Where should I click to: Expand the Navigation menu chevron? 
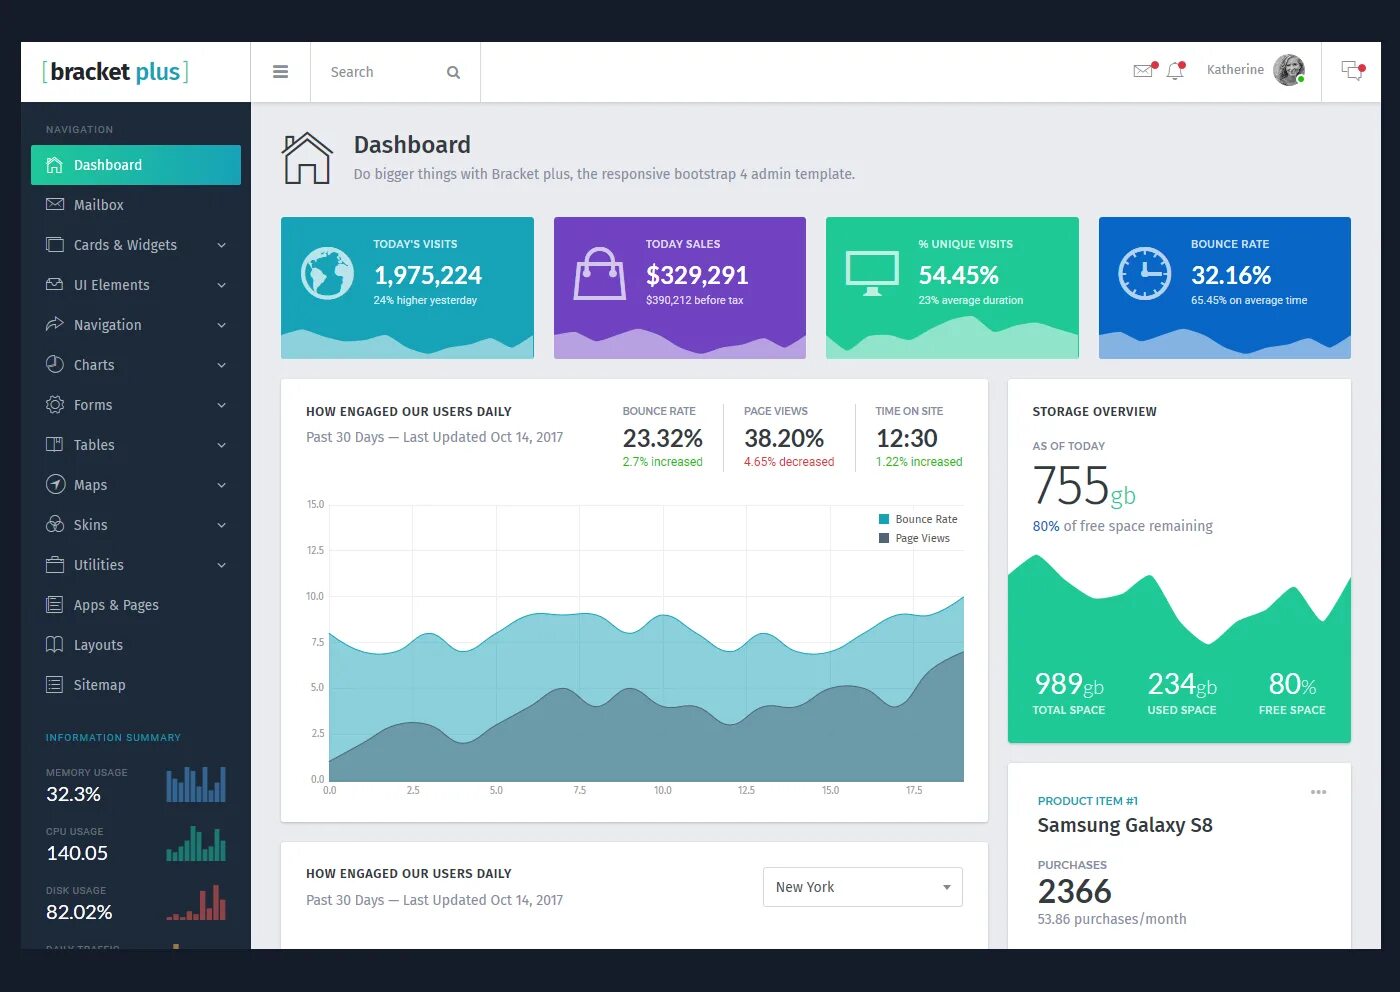(222, 325)
